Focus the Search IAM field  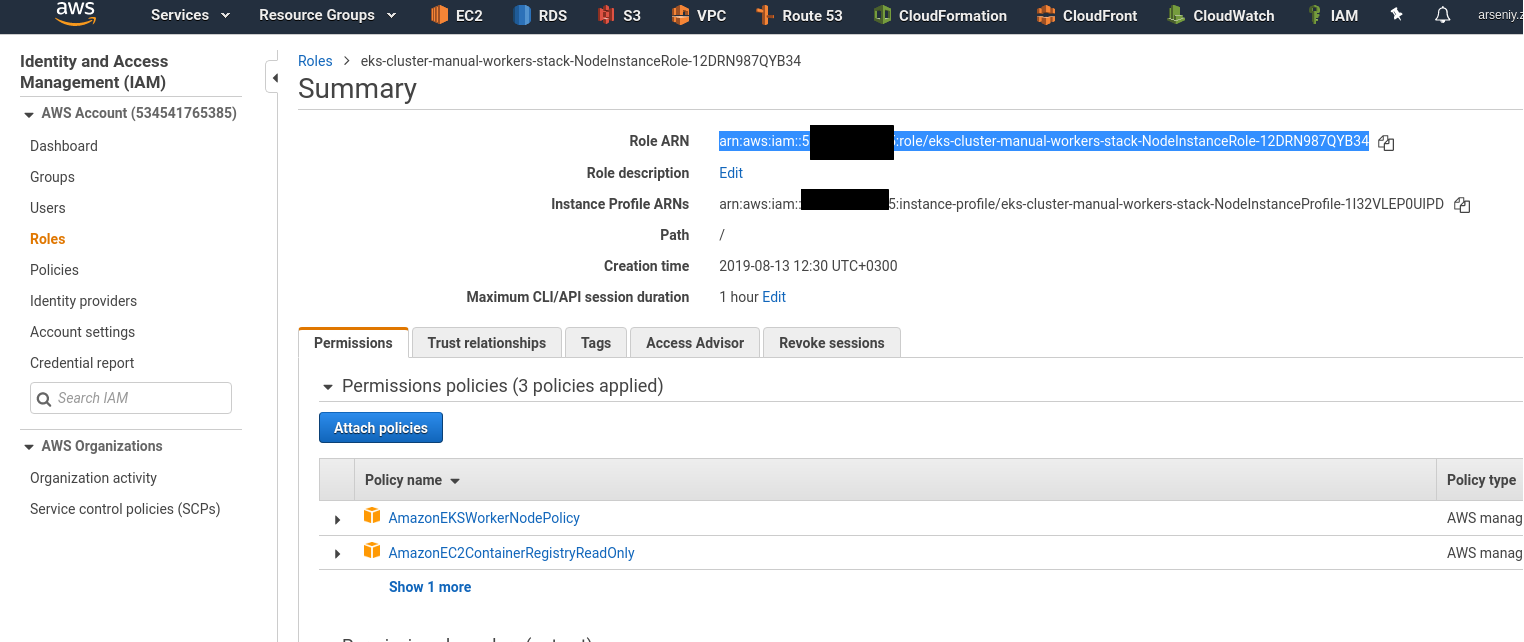131,398
